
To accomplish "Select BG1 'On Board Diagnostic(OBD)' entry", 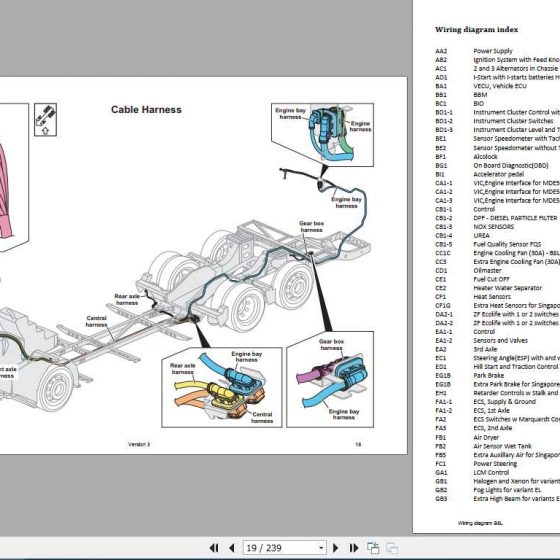I will click(x=492, y=165).
